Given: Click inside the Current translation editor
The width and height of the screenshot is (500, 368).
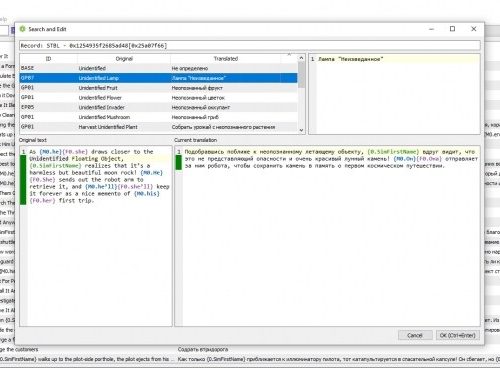Looking at the screenshot, I should [x=327, y=236].
